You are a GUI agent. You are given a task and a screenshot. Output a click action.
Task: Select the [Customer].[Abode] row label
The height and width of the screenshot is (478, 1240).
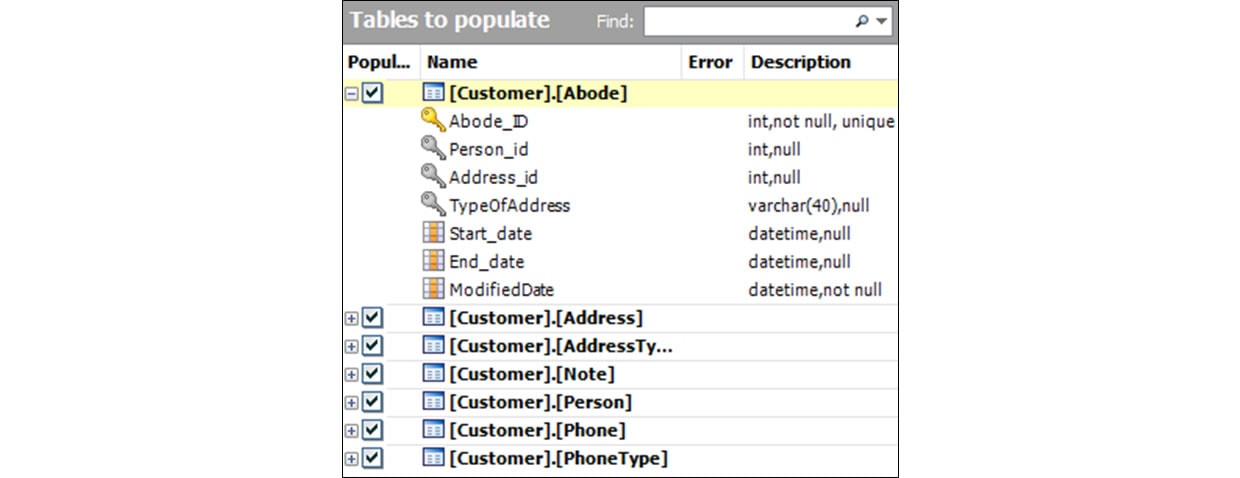538,93
